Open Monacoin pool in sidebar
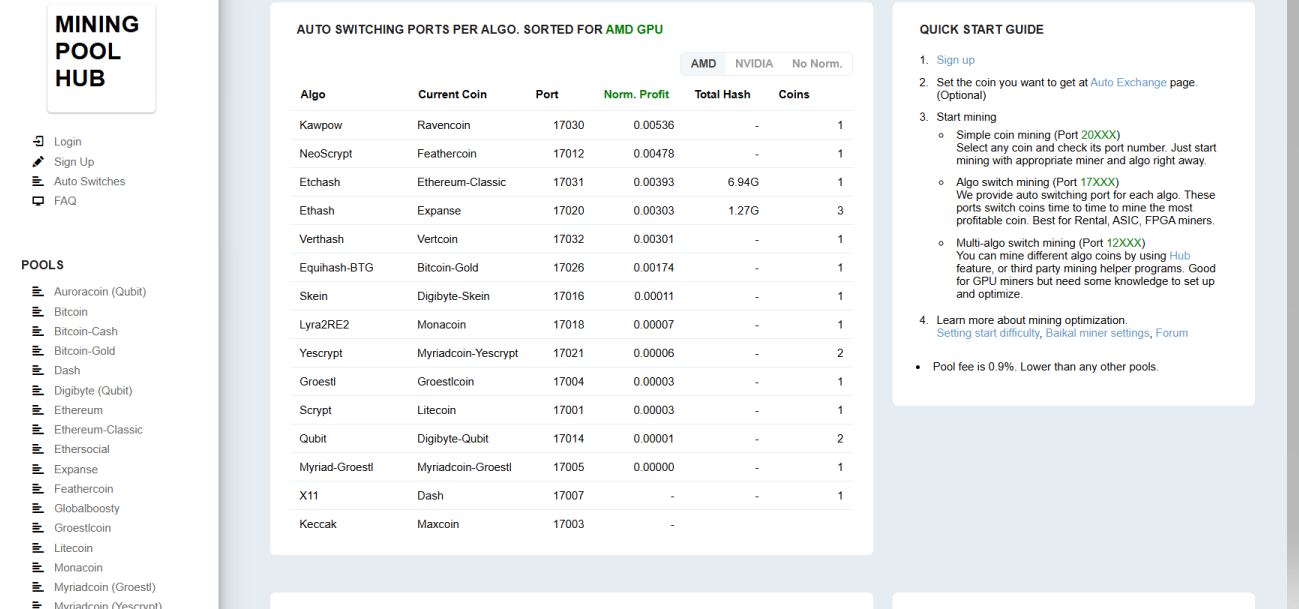This screenshot has height=609, width=1299. [x=78, y=568]
